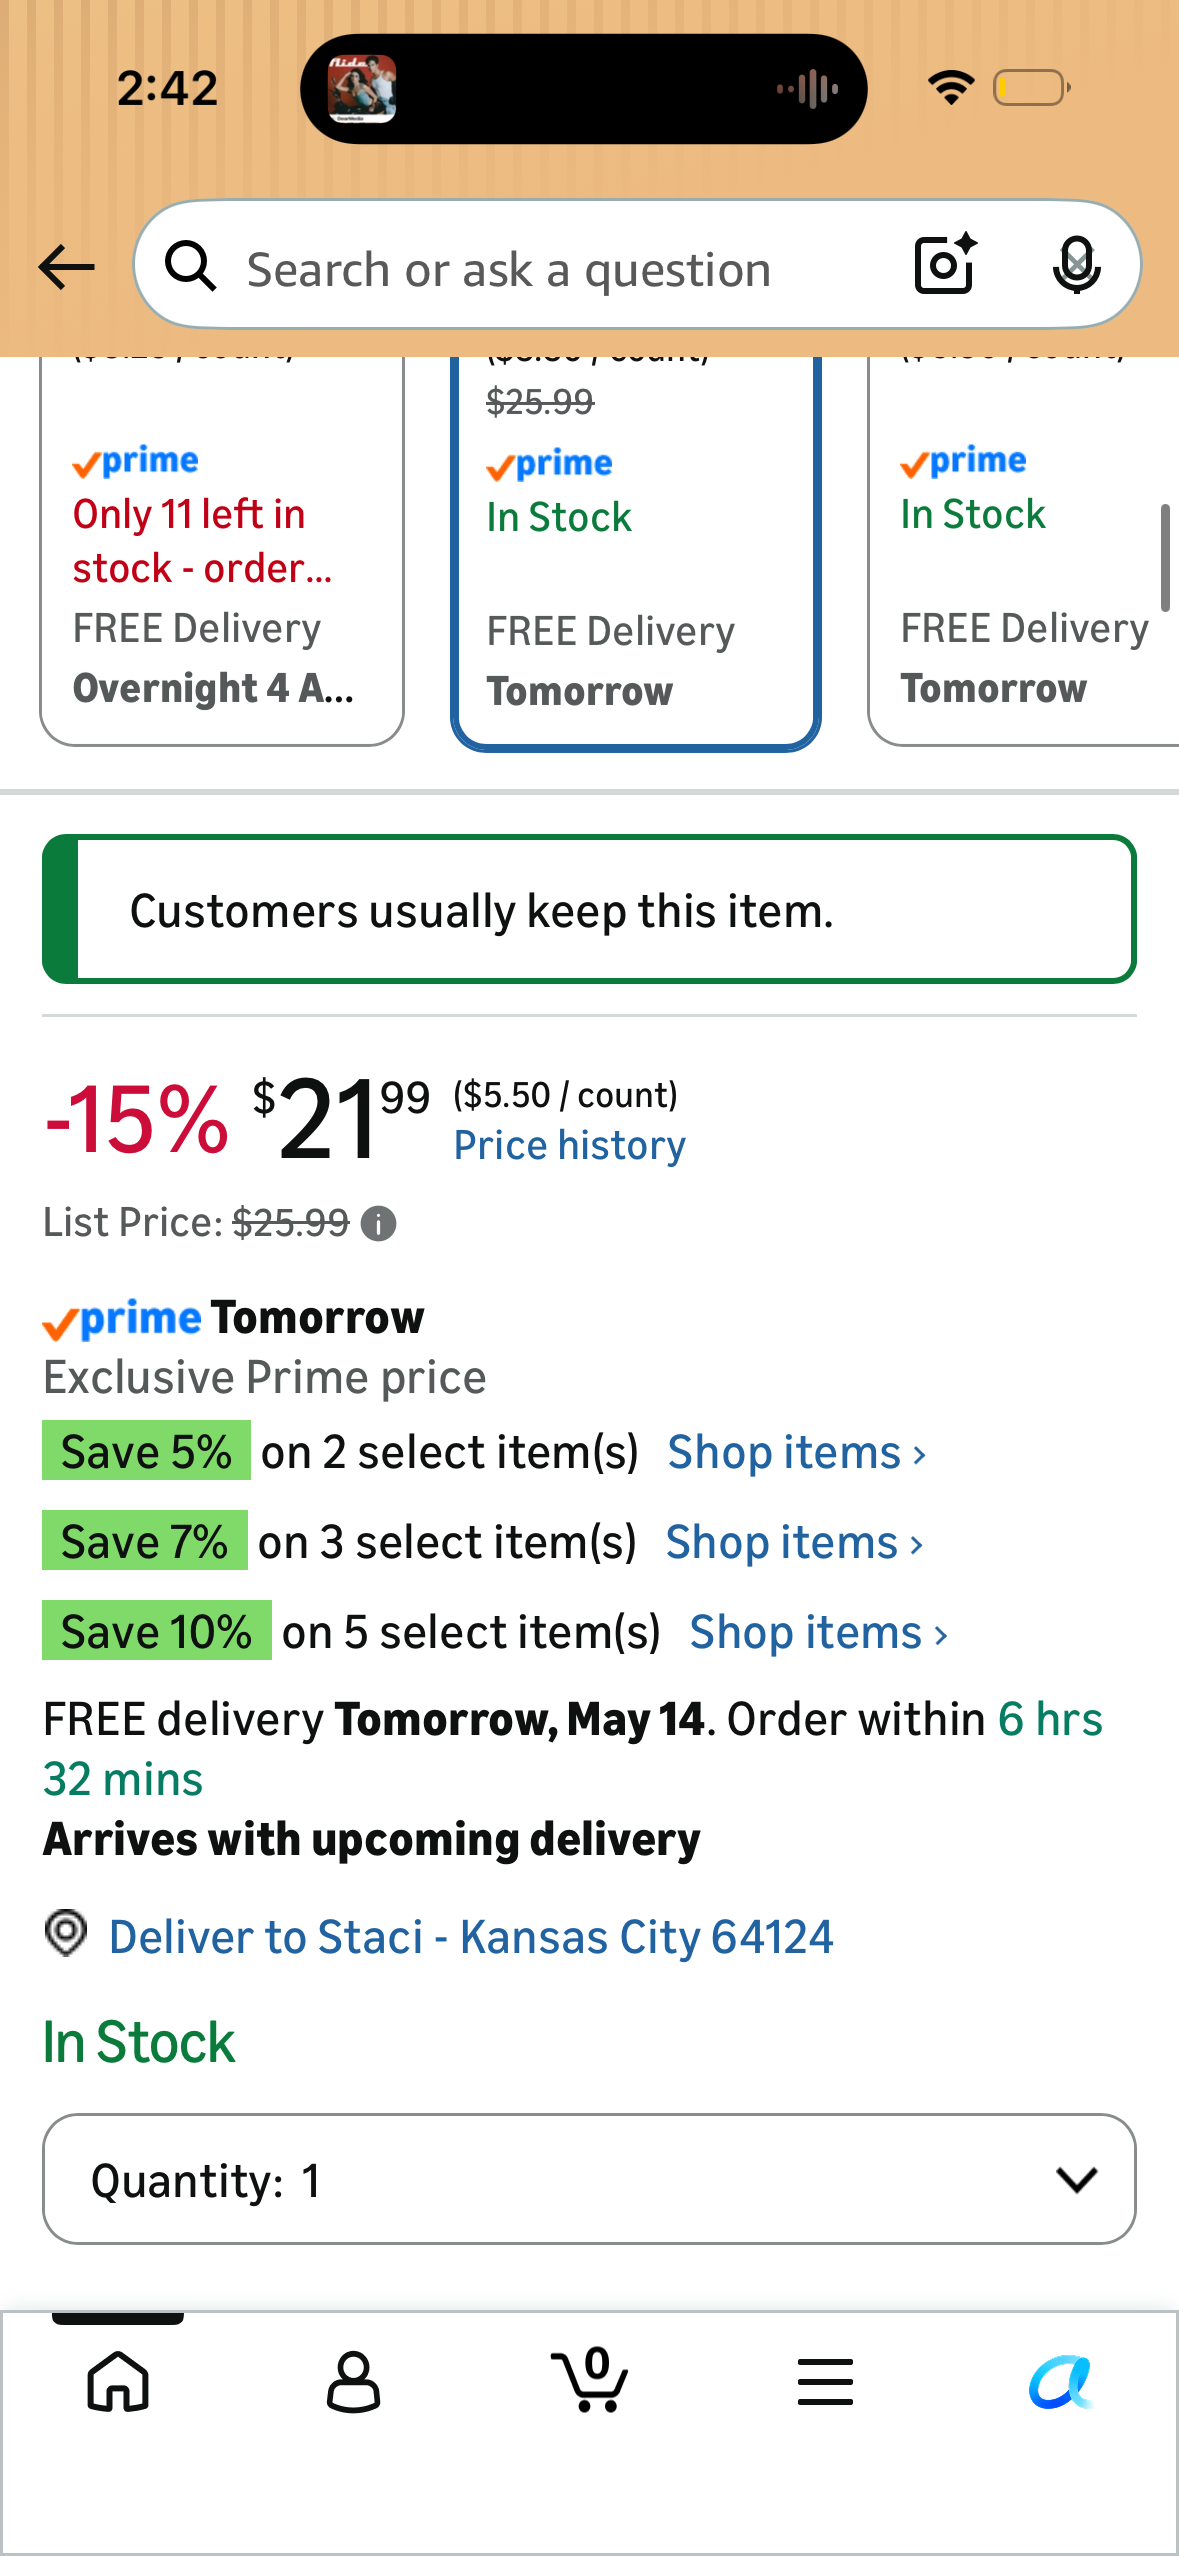Change delivery address Kansas City 64124

click(471, 1937)
